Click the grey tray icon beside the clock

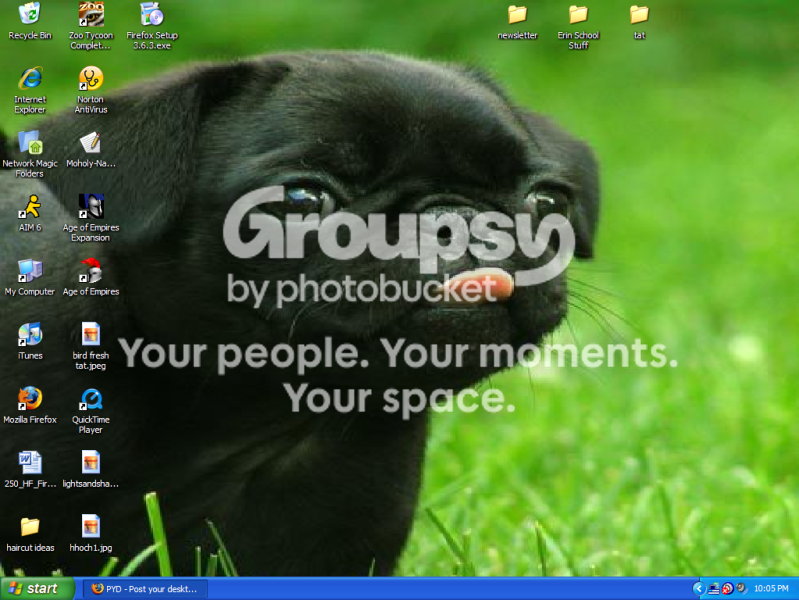point(741,589)
